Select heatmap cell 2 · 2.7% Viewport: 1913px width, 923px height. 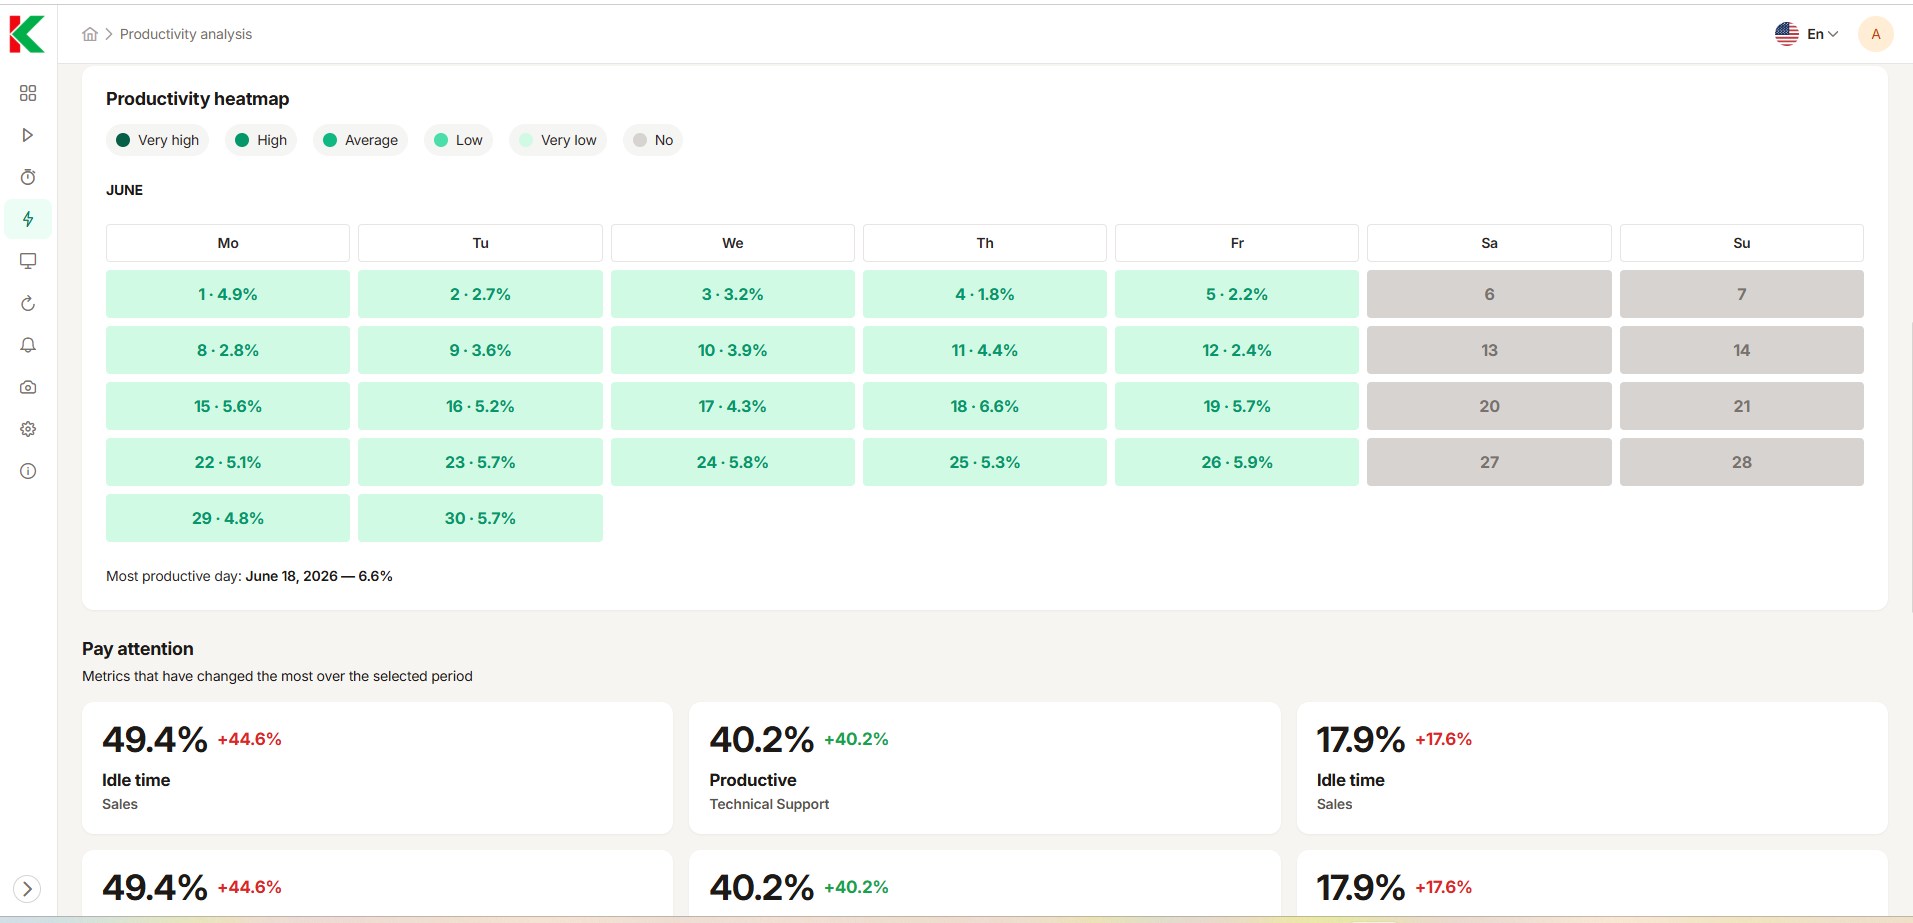coord(480,294)
